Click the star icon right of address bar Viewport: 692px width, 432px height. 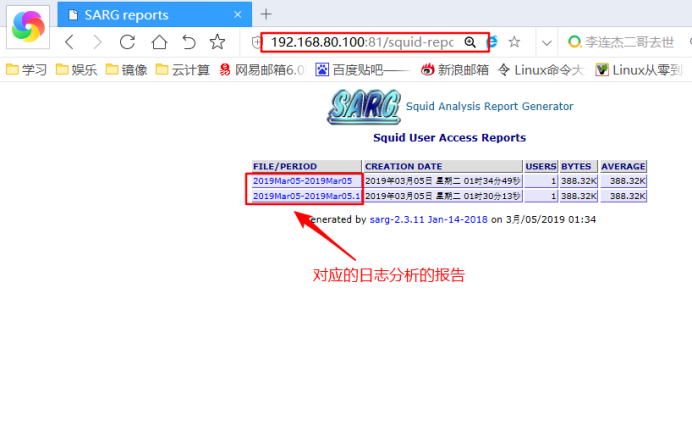pyautogui.click(x=514, y=42)
